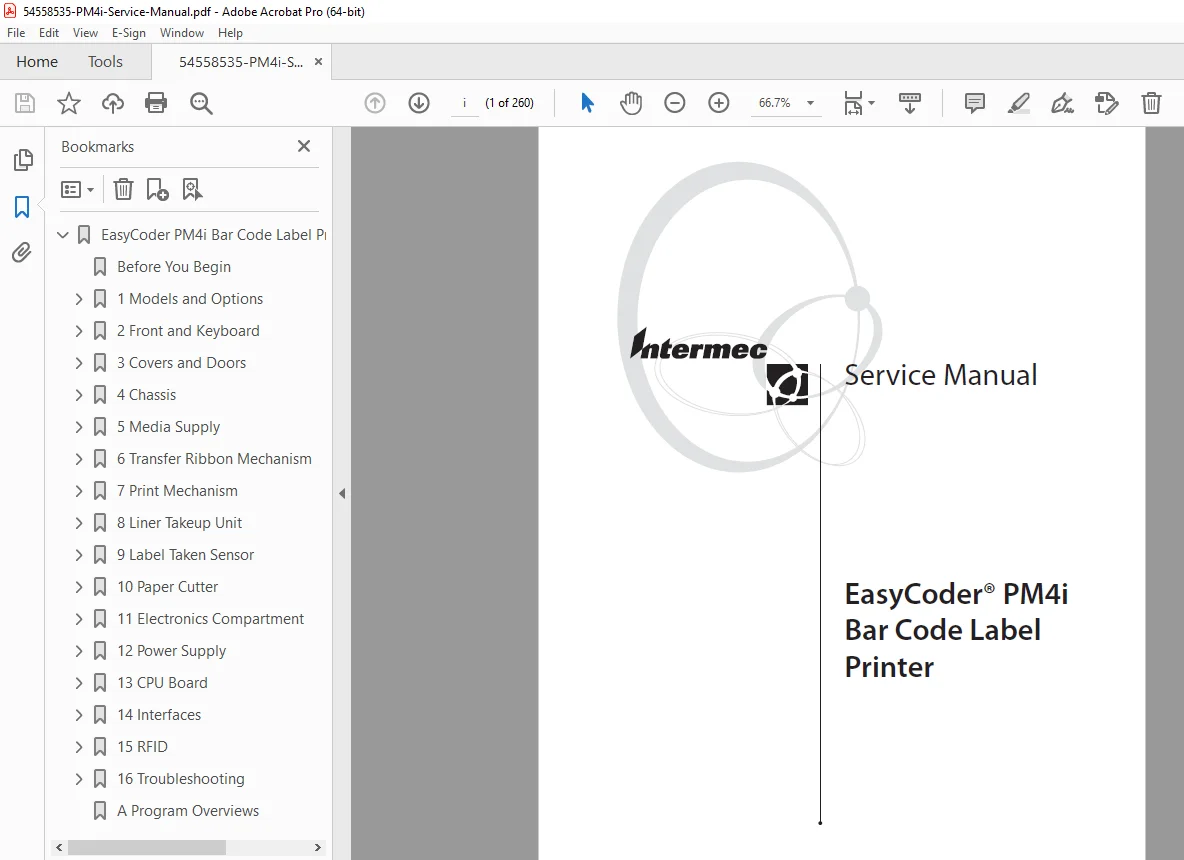Add a comment sticky note

pyautogui.click(x=975, y=103)
